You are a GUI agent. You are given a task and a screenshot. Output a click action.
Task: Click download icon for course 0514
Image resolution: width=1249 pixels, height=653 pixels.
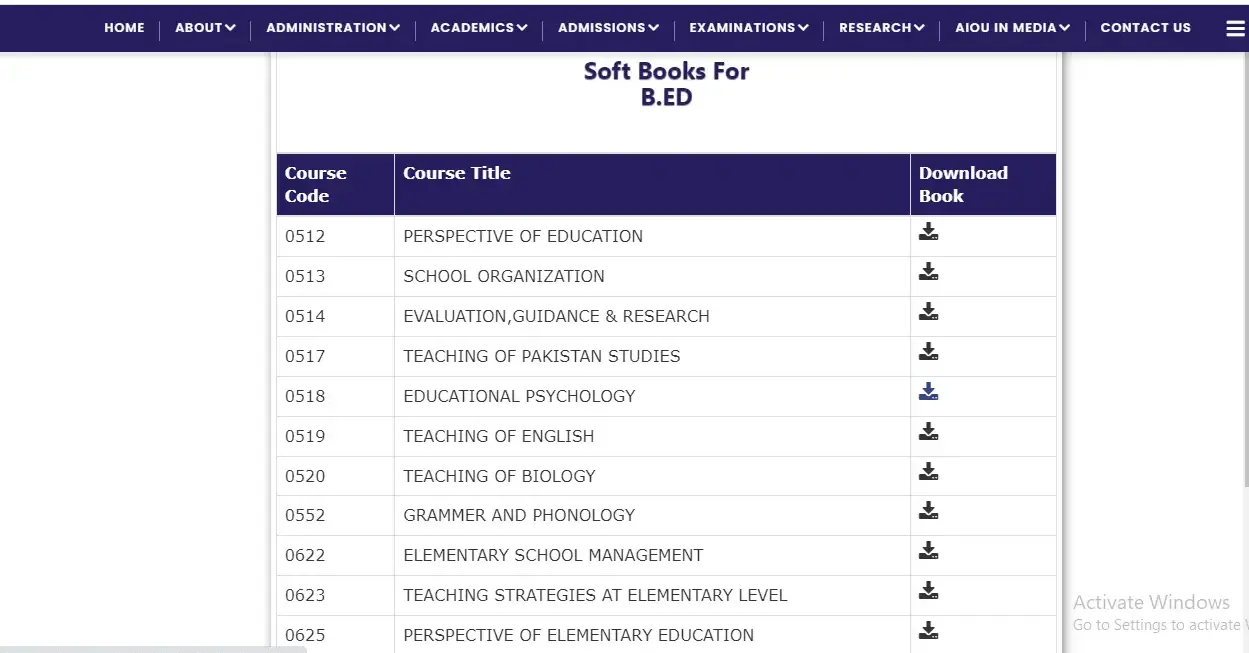click(x=929, y=312)
